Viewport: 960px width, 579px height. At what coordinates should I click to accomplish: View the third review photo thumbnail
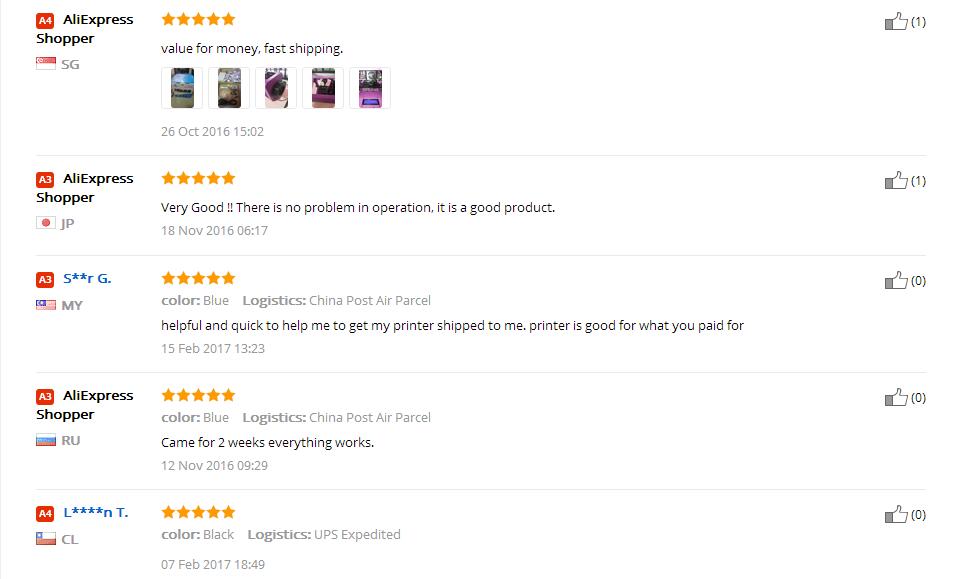(276, 88)
